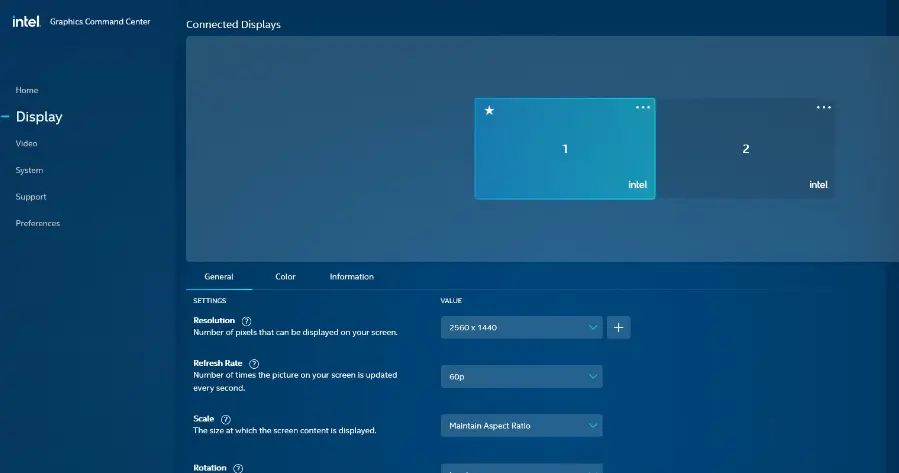
Task: Open display 1 three-dot options menu
Action: click(643, 107)
